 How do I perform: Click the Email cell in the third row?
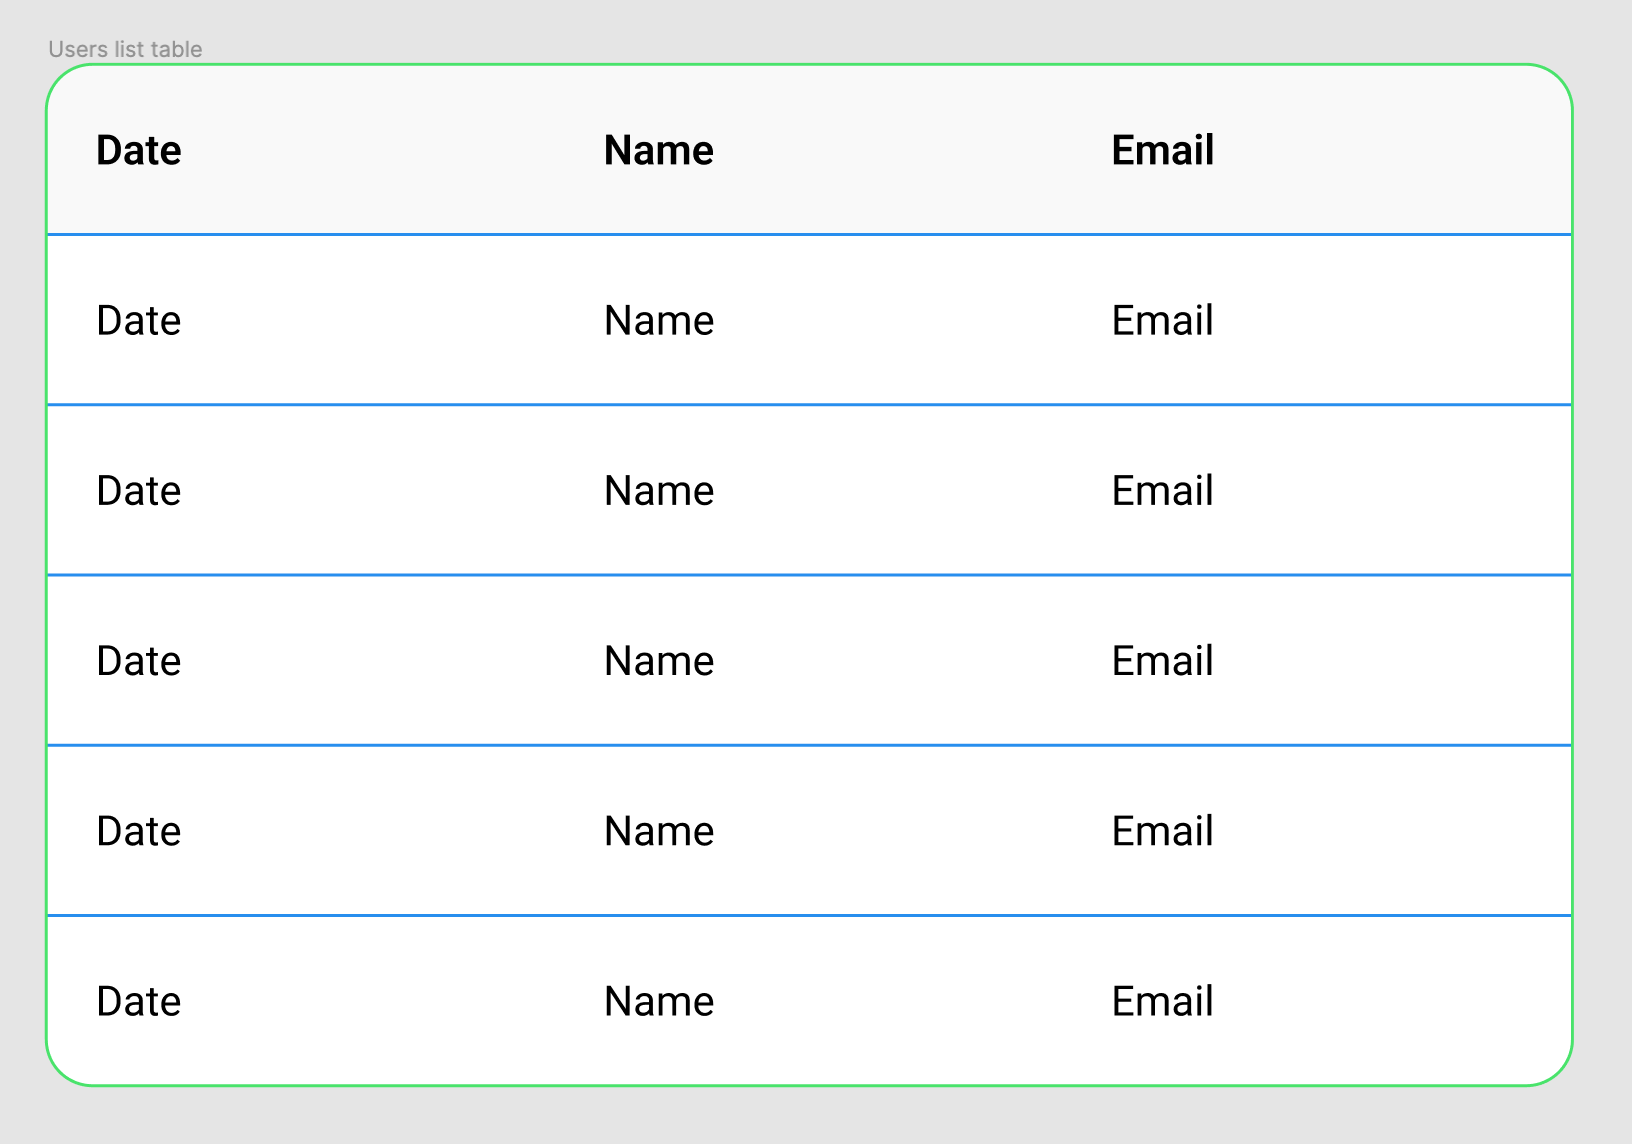(x=1162, y=661)
